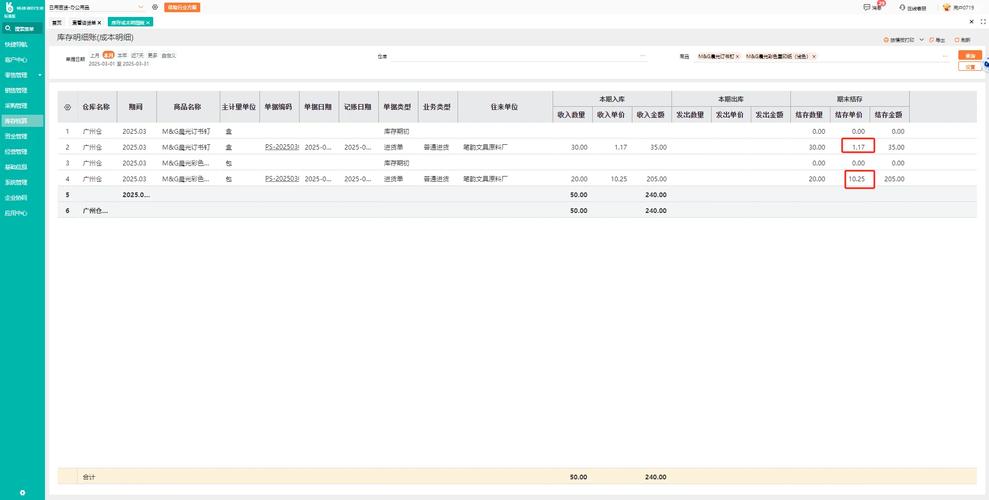989x500 pixels.
Task: Click the floating blue helper icon at the right edge
Action: (986, 64)
